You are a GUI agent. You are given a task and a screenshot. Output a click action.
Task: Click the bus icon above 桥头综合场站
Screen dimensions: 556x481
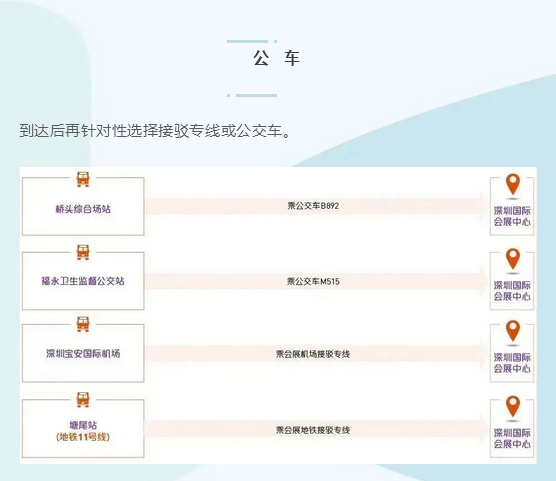[x=83, y=179]
